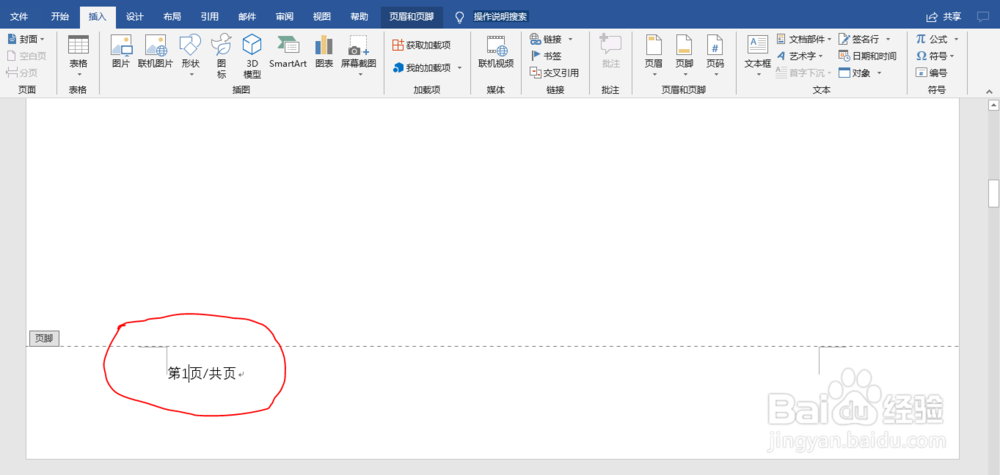This screenshot has height=475, width=1000.
Task: Switch to 页眉和页脚 tab
Action: tap(411, 17)
